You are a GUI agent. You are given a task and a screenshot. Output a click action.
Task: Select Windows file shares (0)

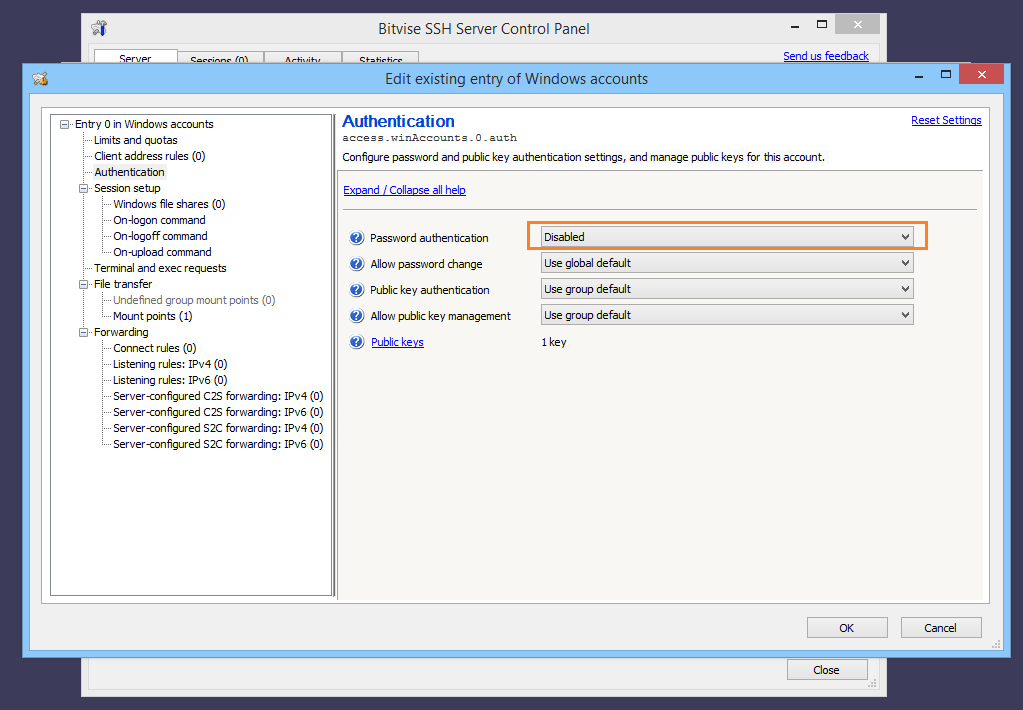tap(169, 204)
